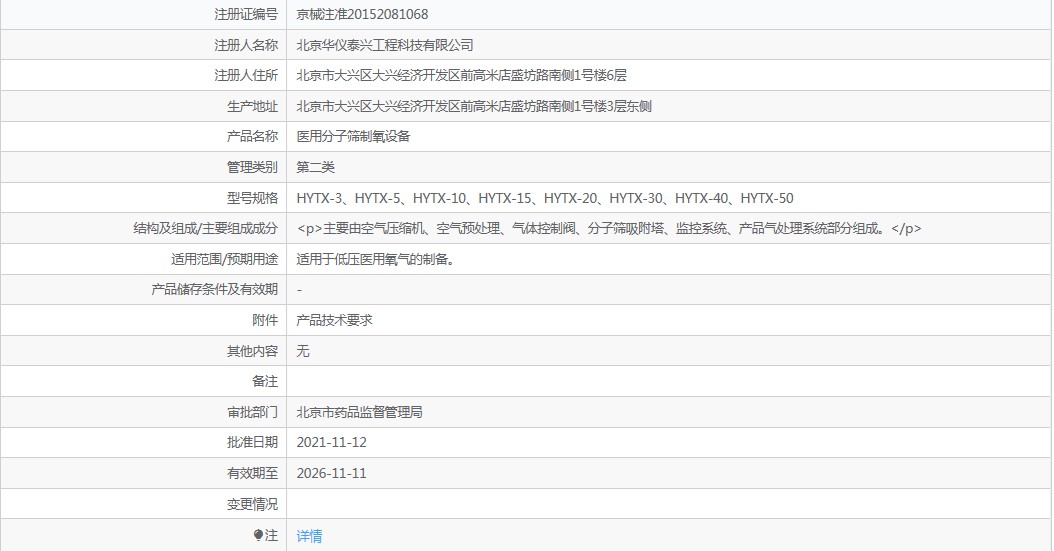The height and width of the screenshot is (551, 1054).
Task: Click the 结构及组成/主要组成成分 label
Action: [206, 228]
